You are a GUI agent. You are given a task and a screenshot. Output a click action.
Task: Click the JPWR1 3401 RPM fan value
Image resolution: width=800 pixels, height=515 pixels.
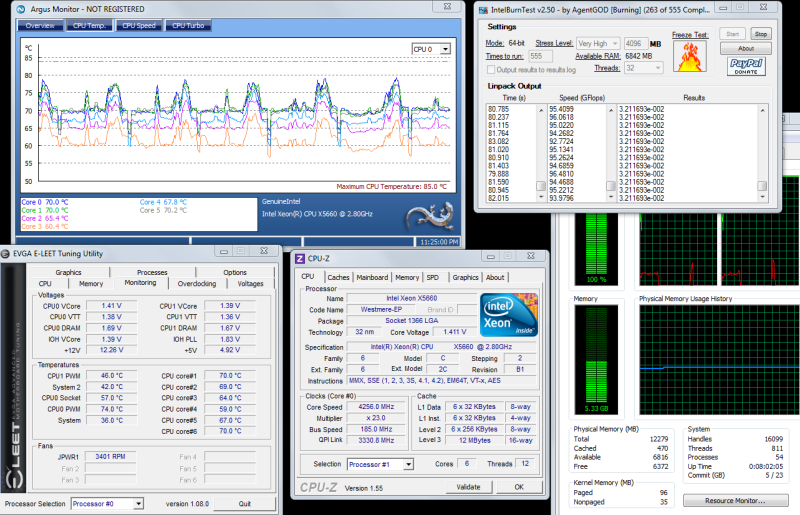click(x=110, y=457)
